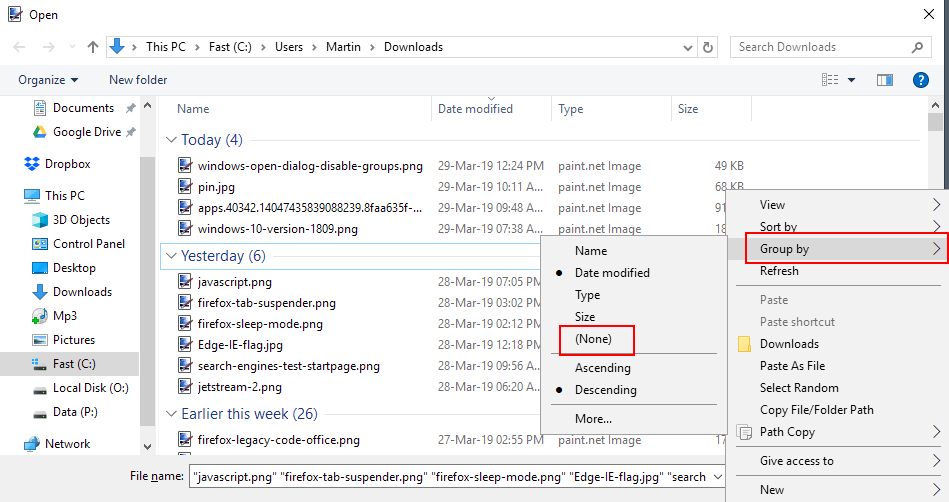Choose Ascending sort order
This screenshot has height=502, width=949.
602,368
